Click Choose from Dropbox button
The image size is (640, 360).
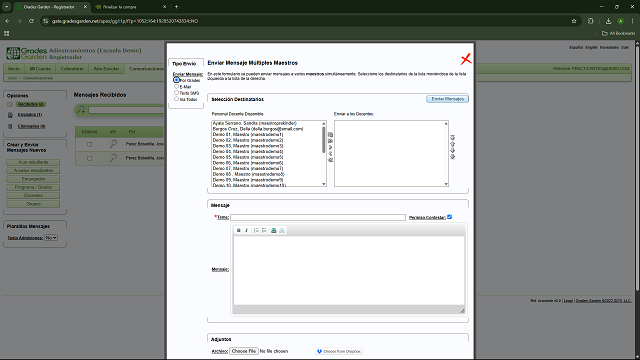[x=340, y=351]
